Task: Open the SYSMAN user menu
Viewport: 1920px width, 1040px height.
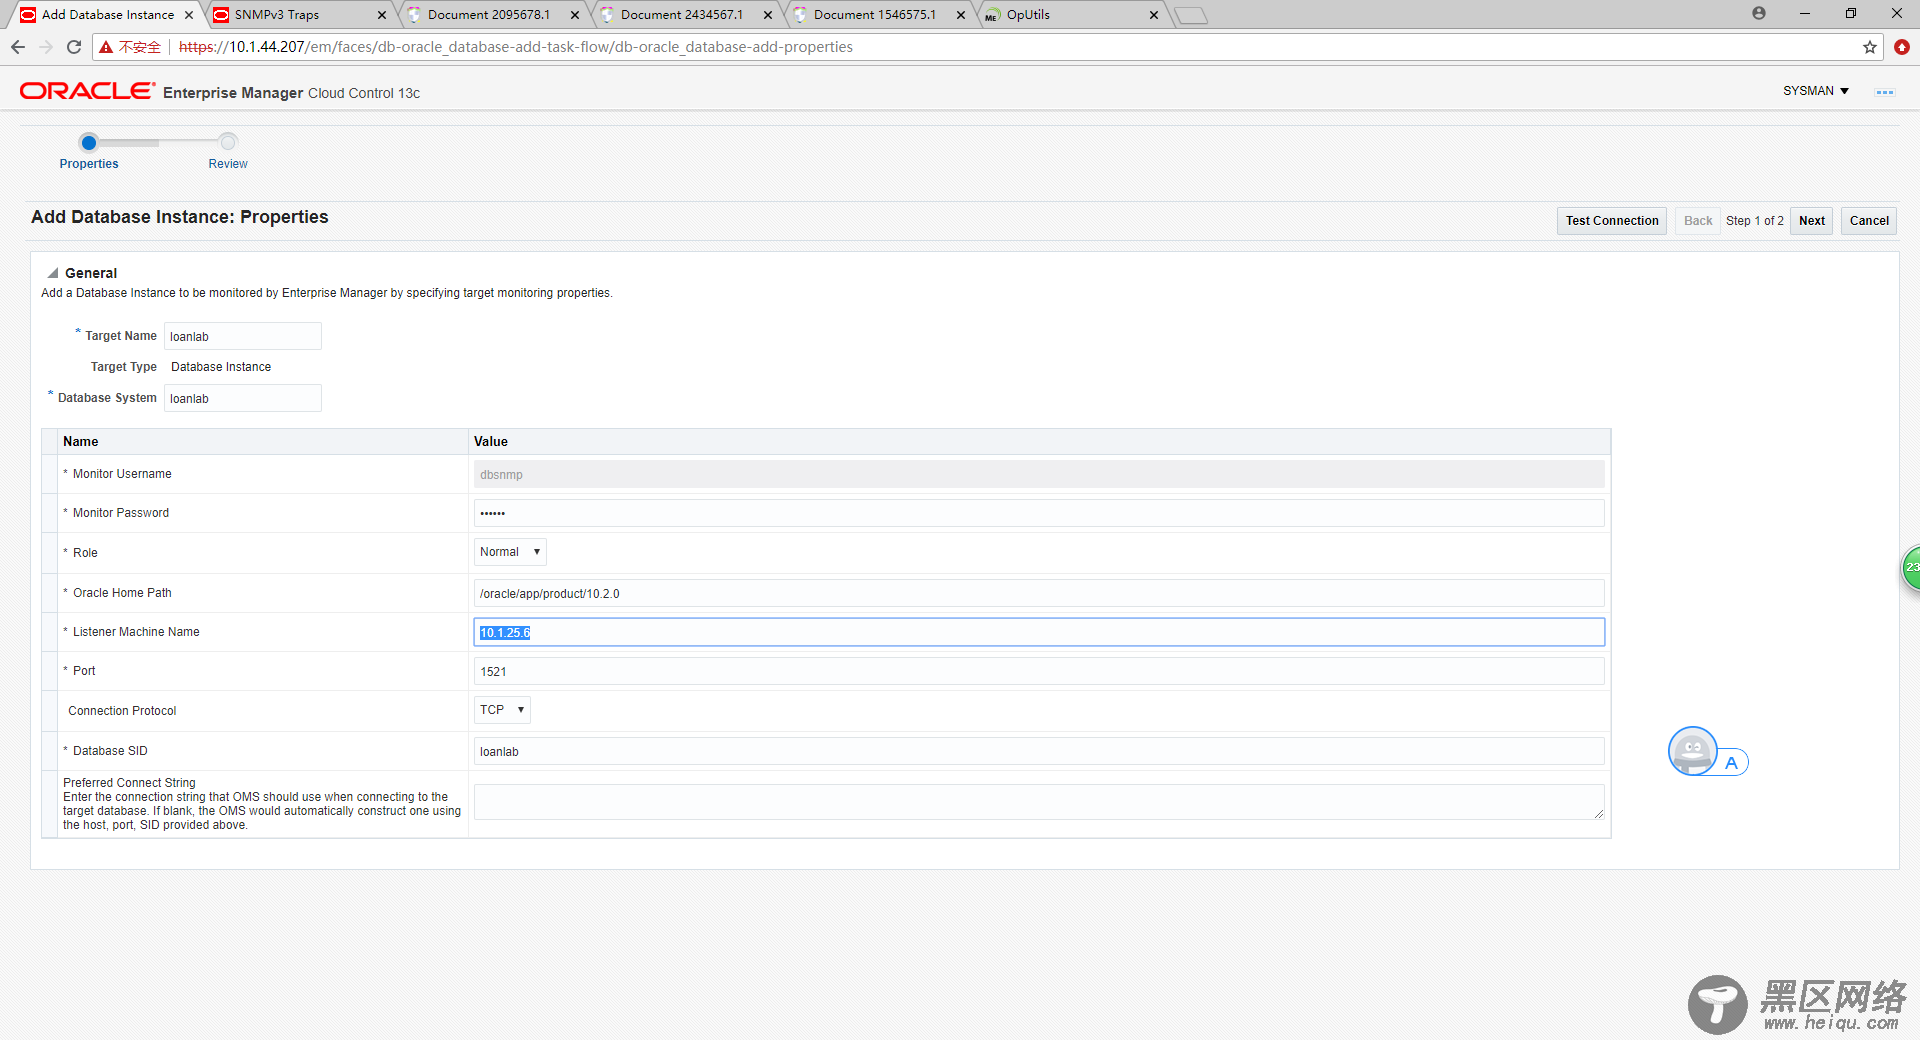Action: tap(1816, 91)
